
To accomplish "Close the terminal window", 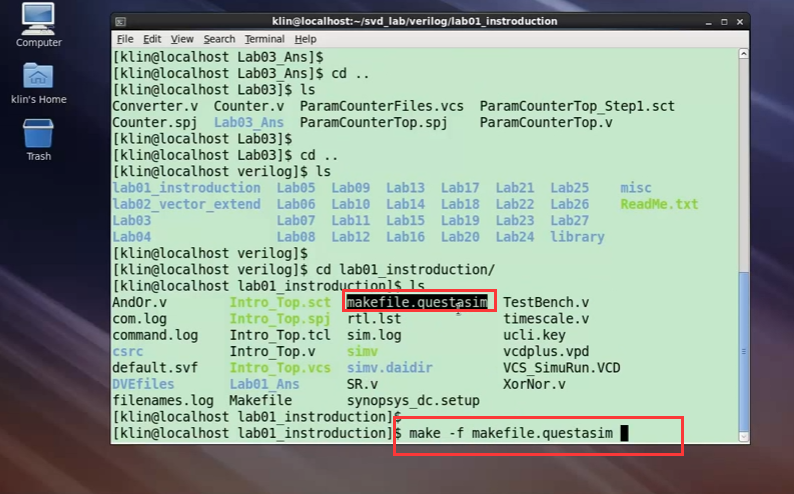I will [740, 22].
